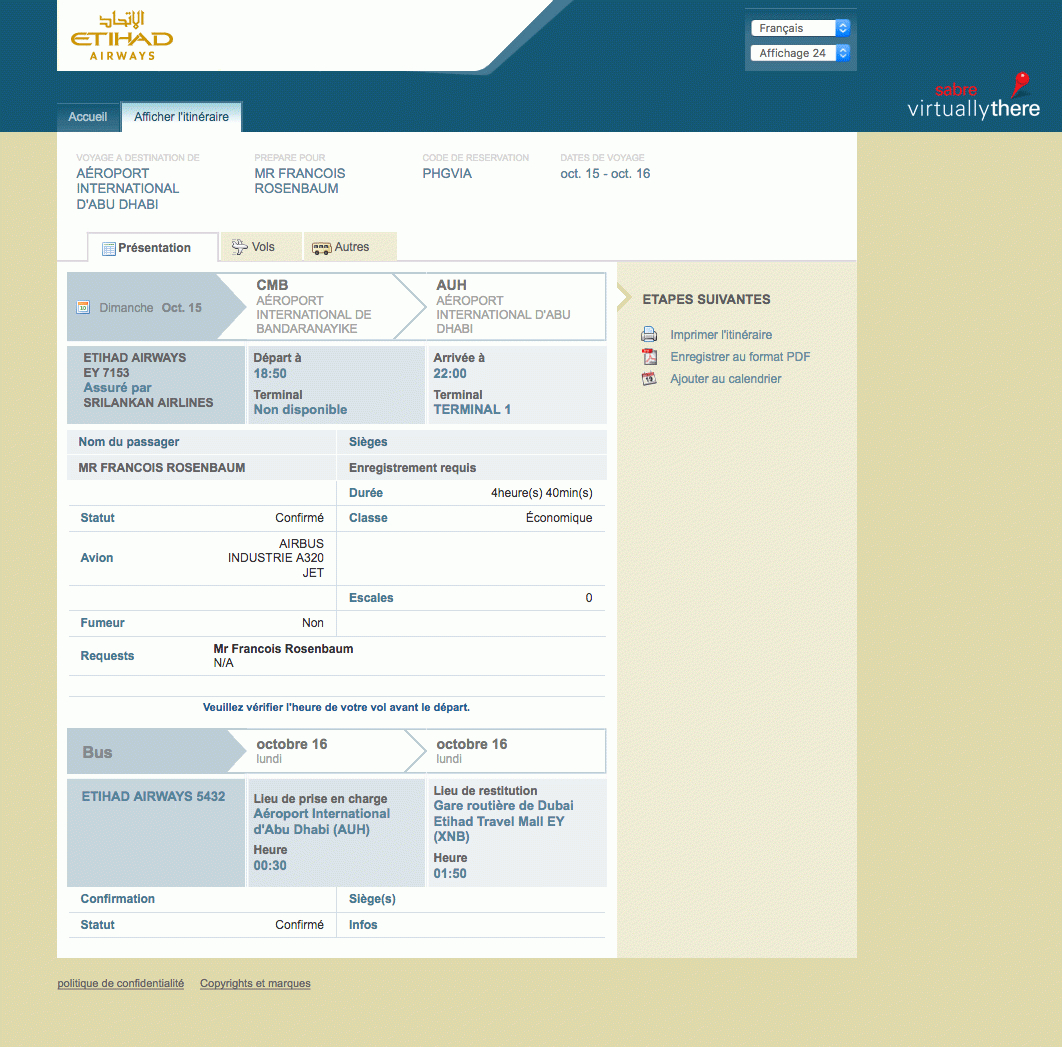Click the airplane icon on Vols tab
This screenshot has width=1062, height=1047.
click(x=239, y=247)
